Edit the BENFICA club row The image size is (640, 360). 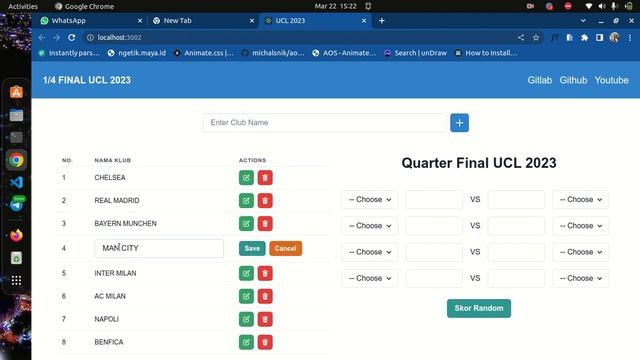tap(246, 342)
